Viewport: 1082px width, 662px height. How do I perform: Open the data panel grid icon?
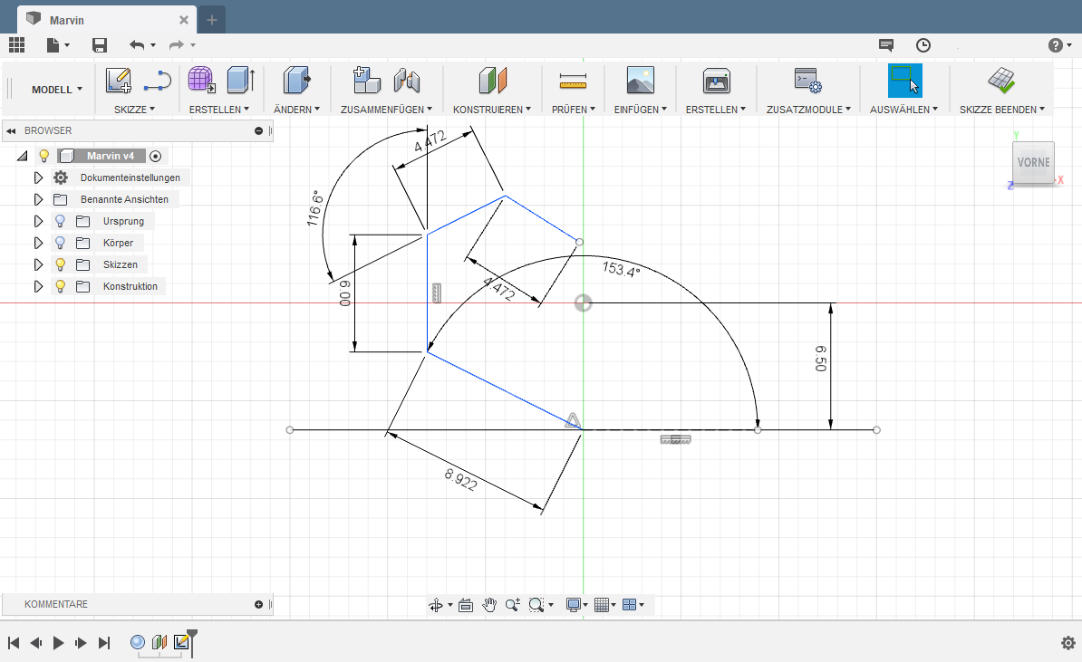[17, 45]
